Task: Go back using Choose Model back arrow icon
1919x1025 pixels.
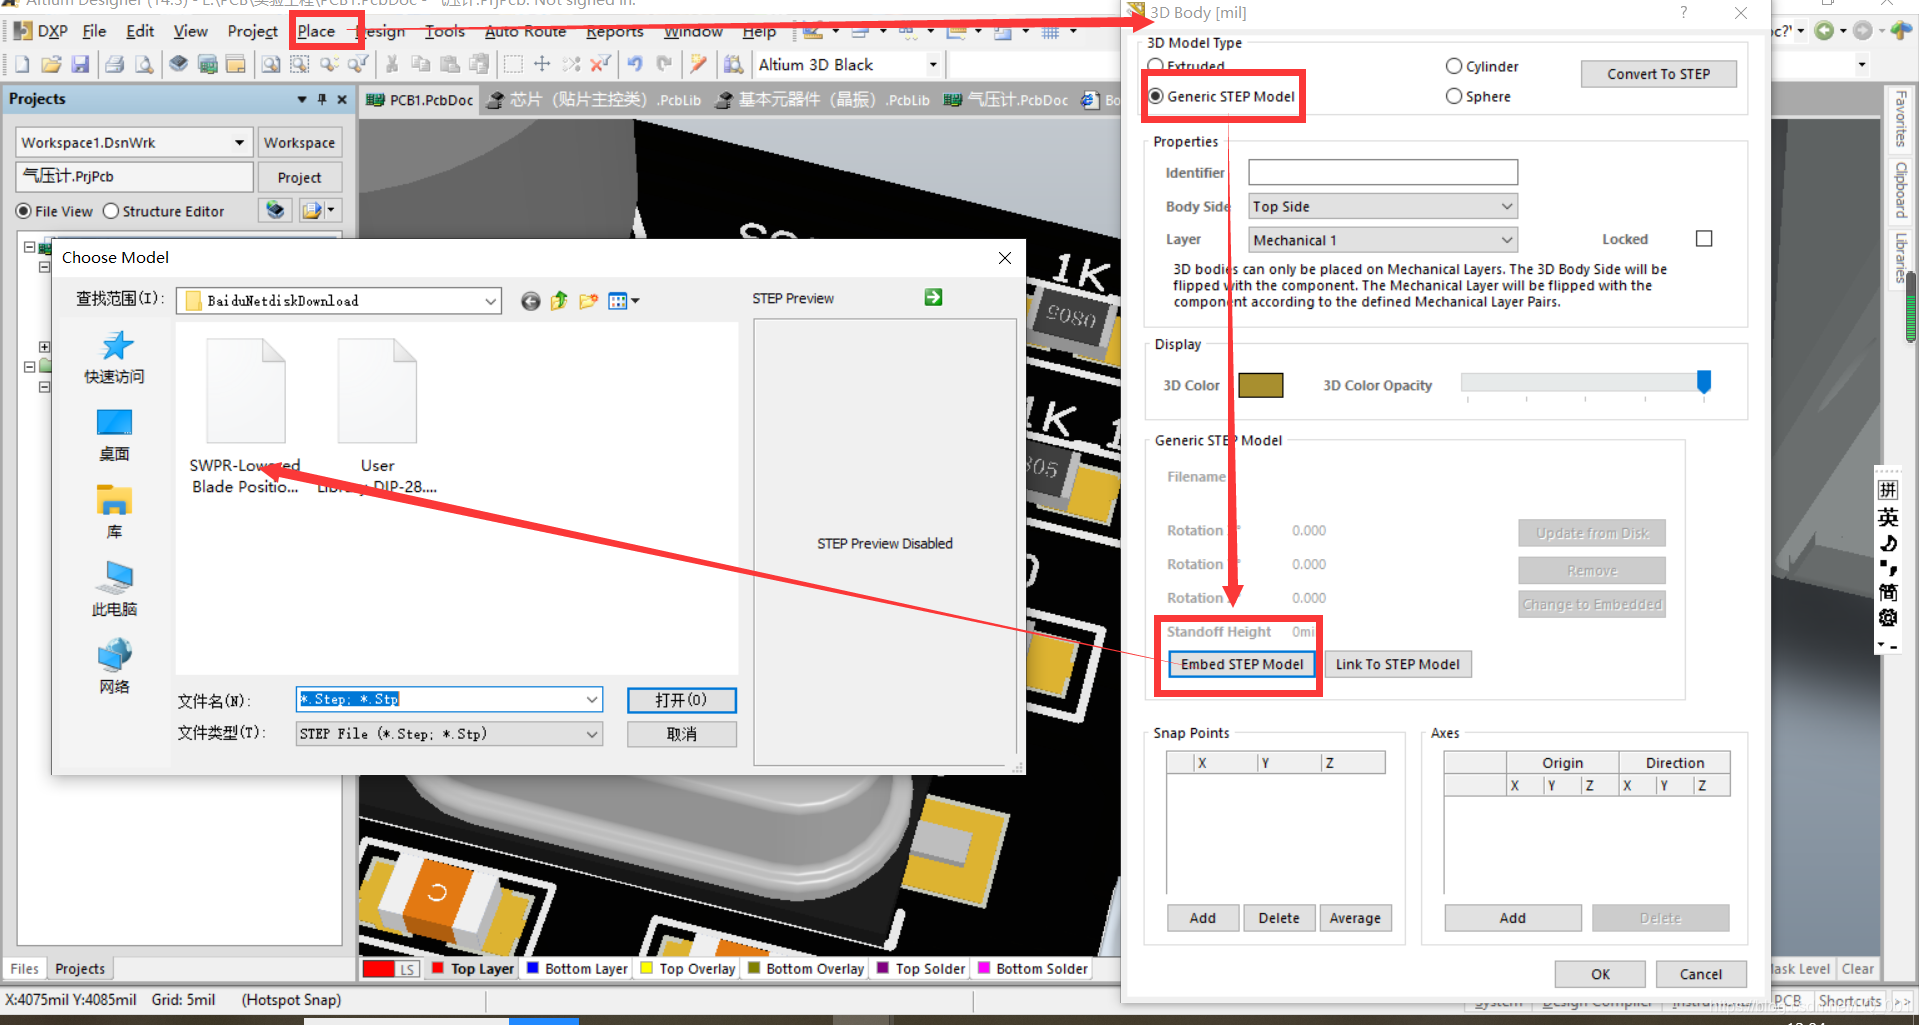Action: 530,301
